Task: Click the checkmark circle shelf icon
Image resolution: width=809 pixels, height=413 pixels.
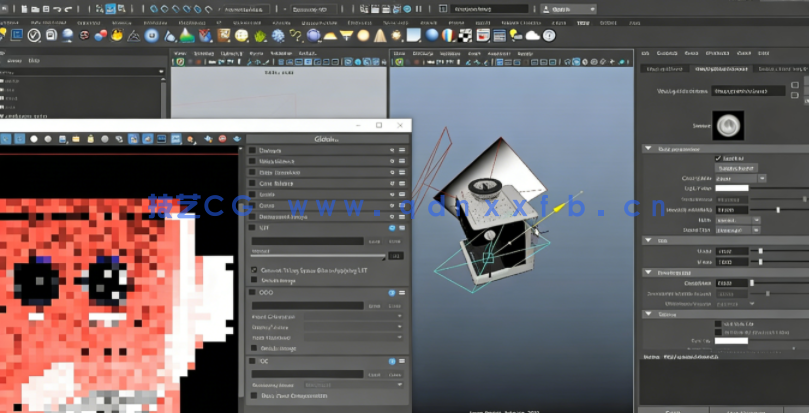Action: 35,35
